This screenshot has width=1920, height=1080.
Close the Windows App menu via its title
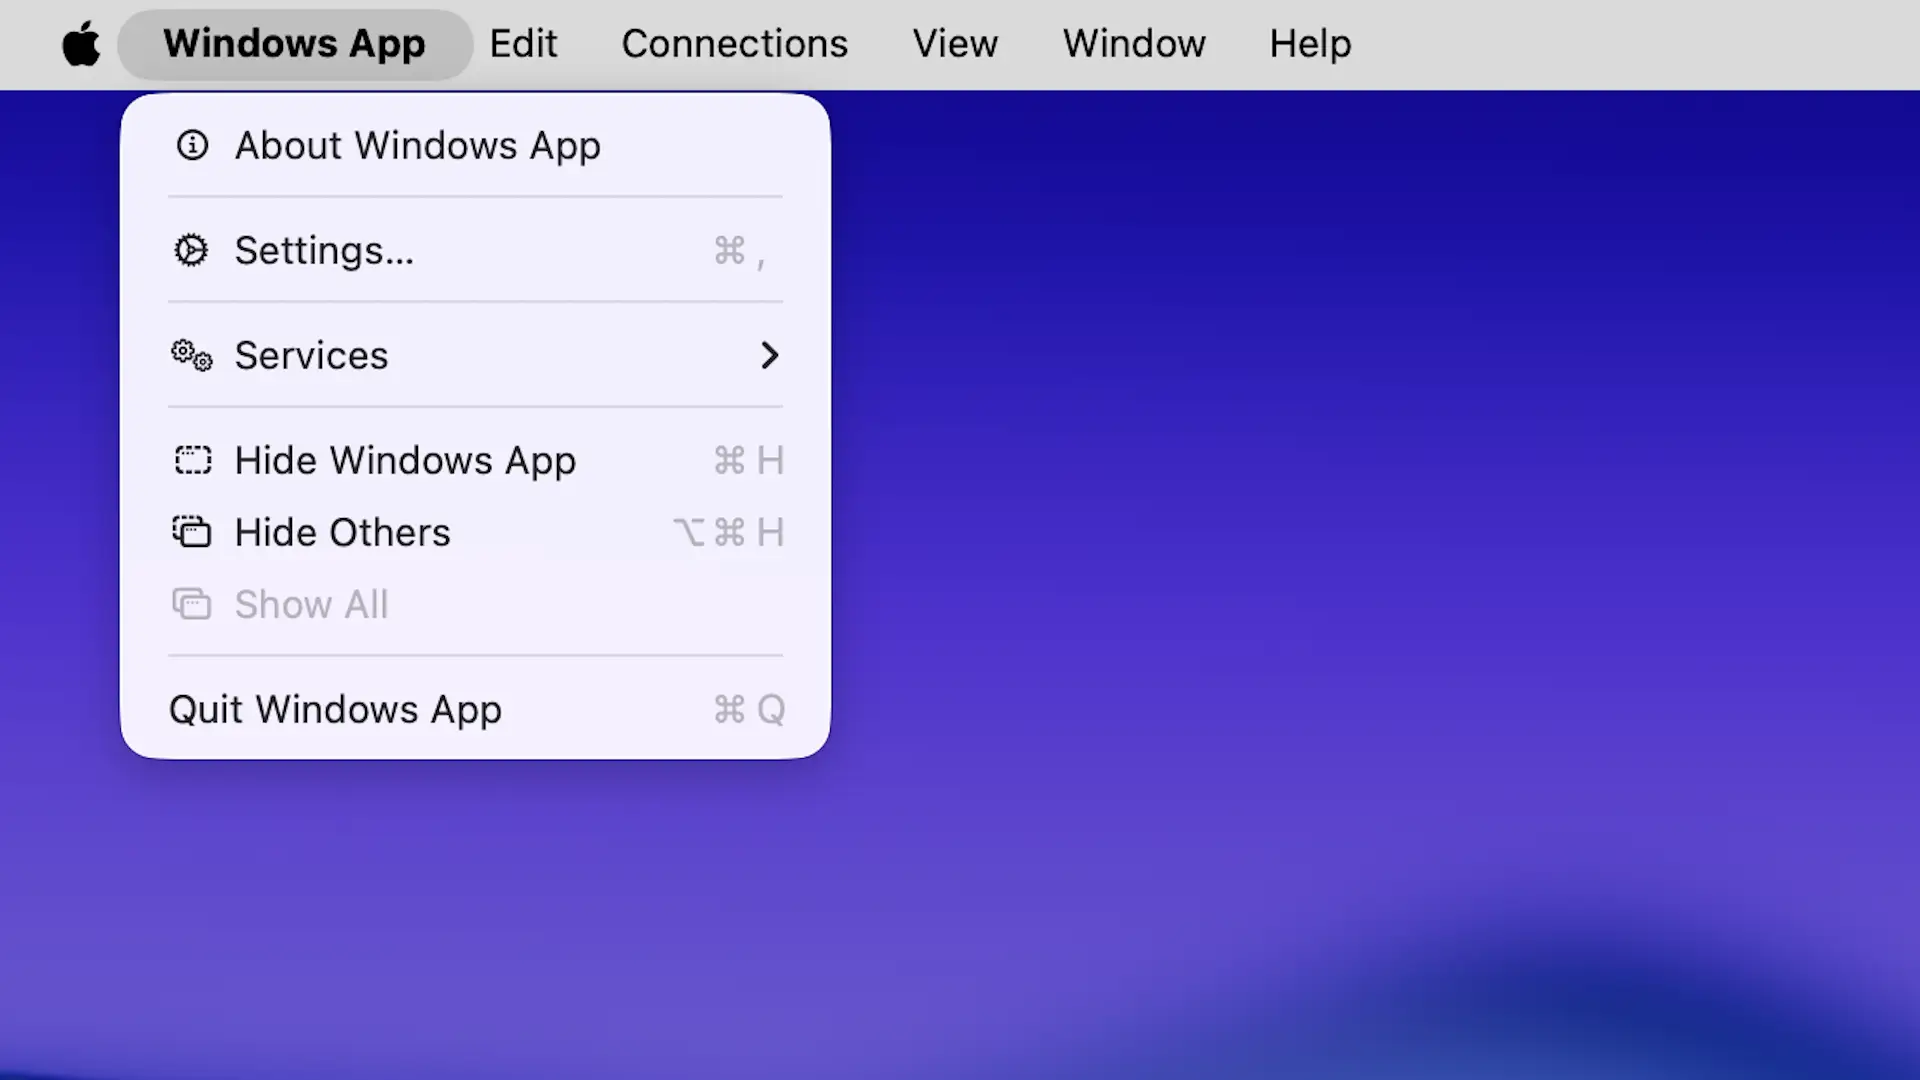(294, 44)
